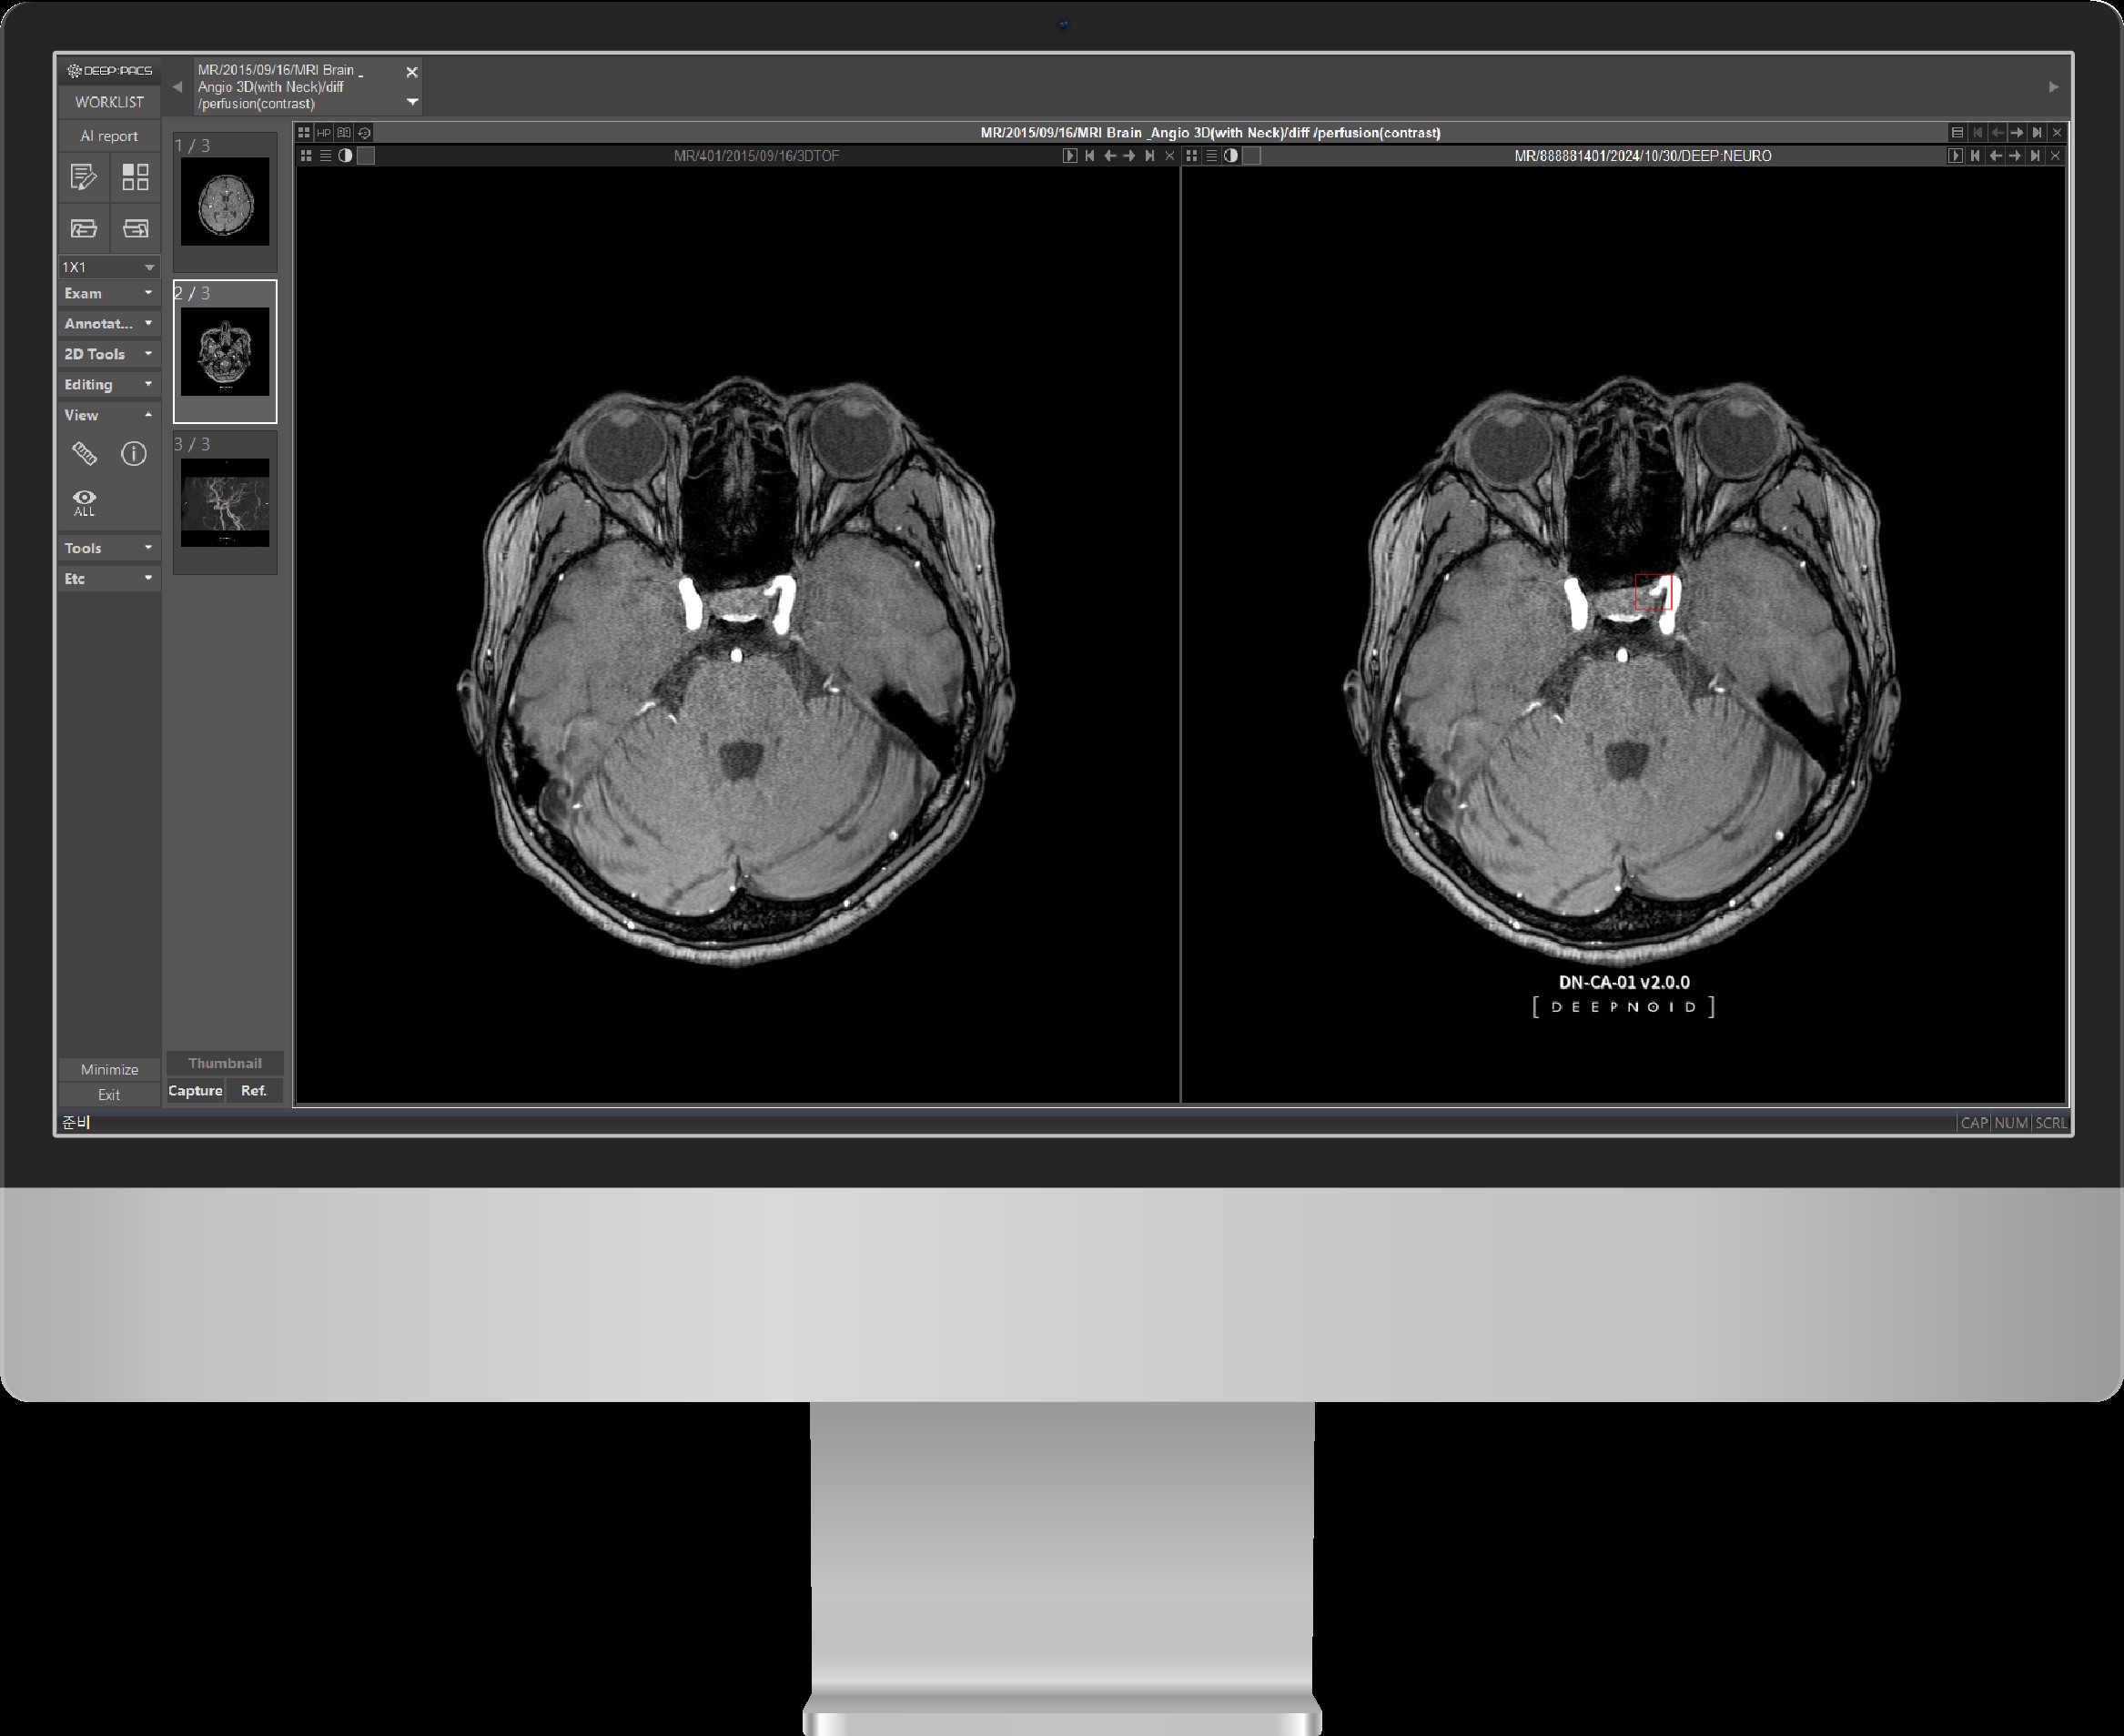Viewport: 2124px width, 1736px height.
Task: Click grid icon in DEEP:NEURO viewport header
Action: (x=1192, y=156)
